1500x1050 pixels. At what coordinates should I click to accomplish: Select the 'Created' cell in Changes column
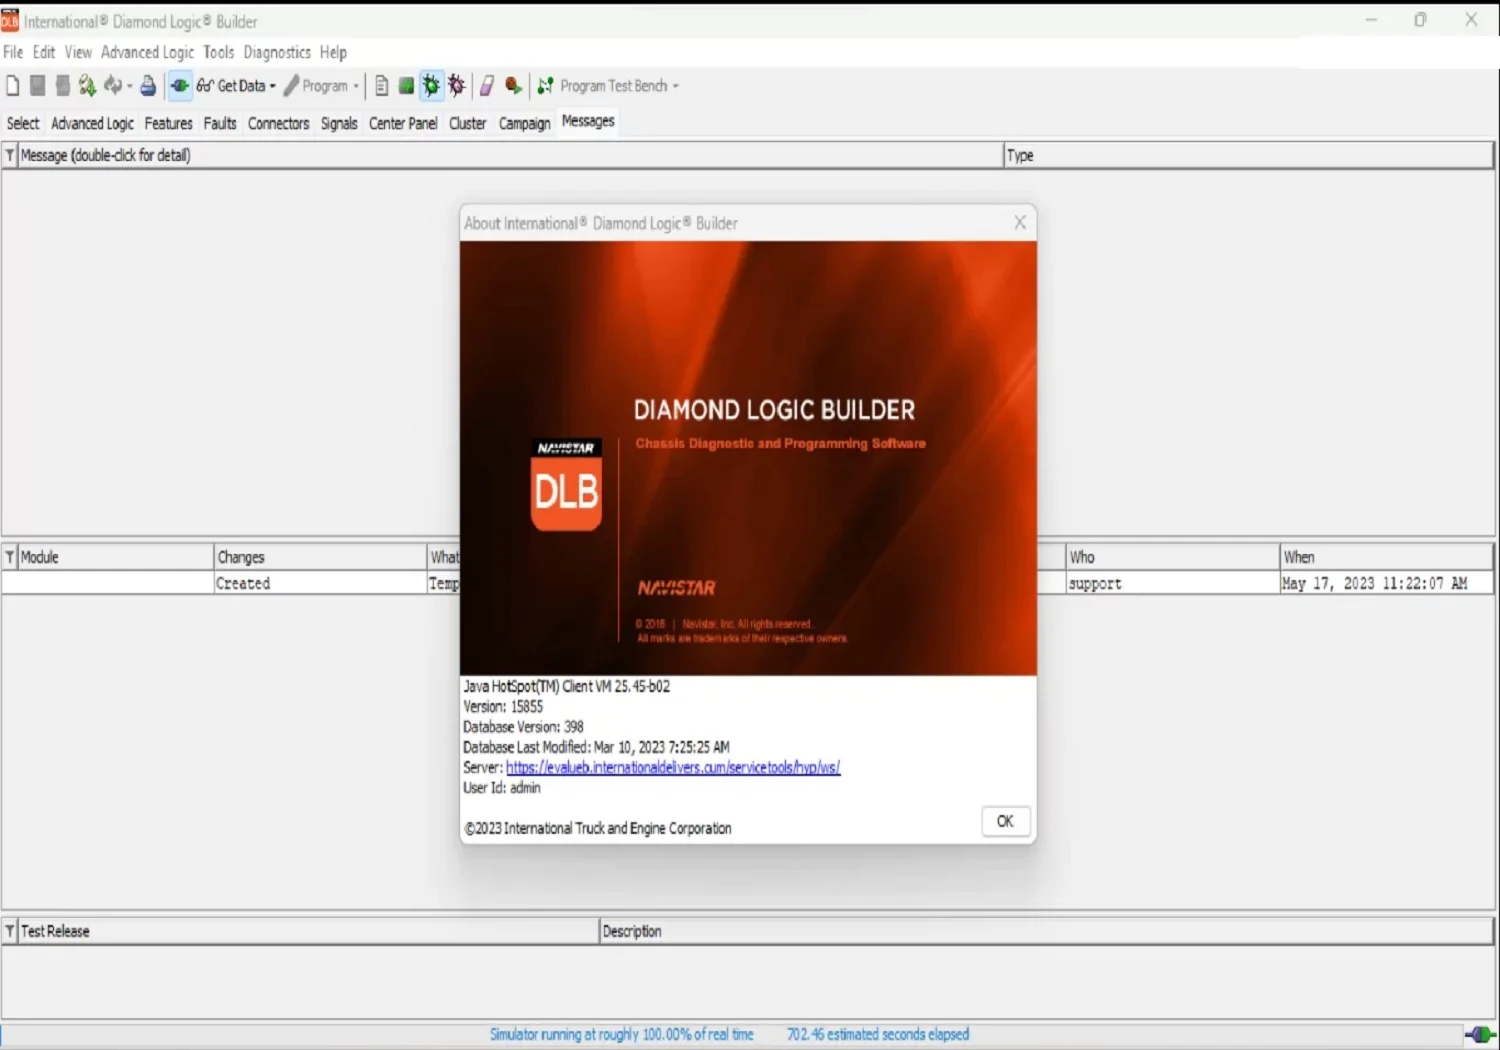[321, 583]
